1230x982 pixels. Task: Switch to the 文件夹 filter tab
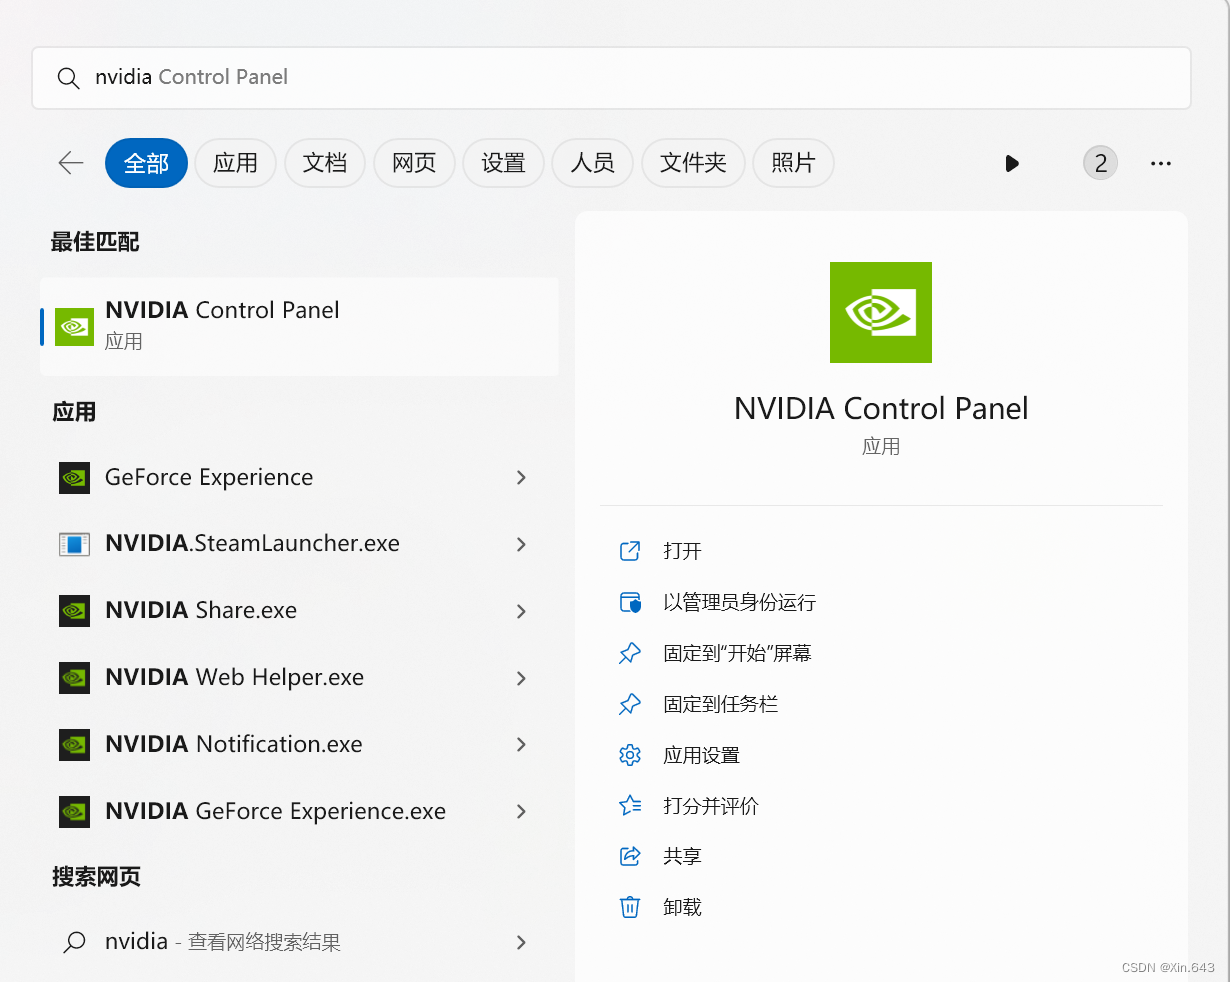click(693, 163)
